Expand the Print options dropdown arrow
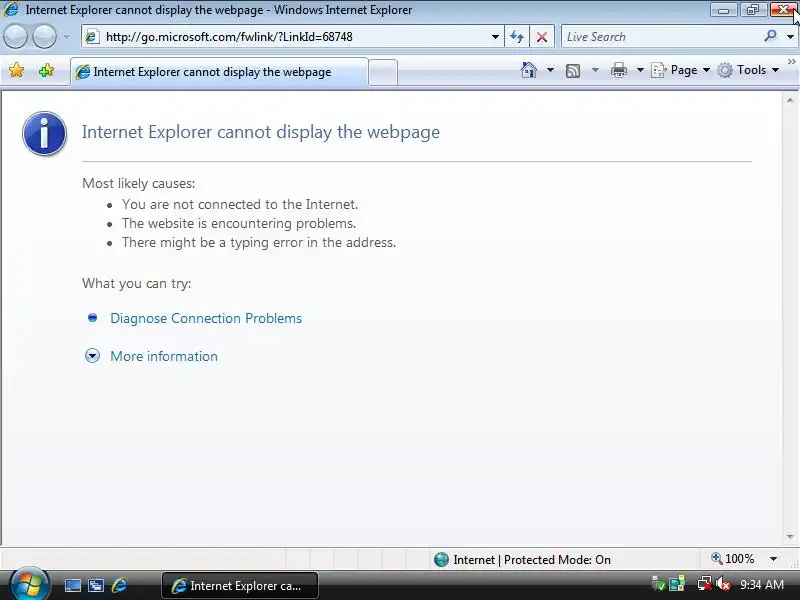800x600 pixels. point(640,70)
